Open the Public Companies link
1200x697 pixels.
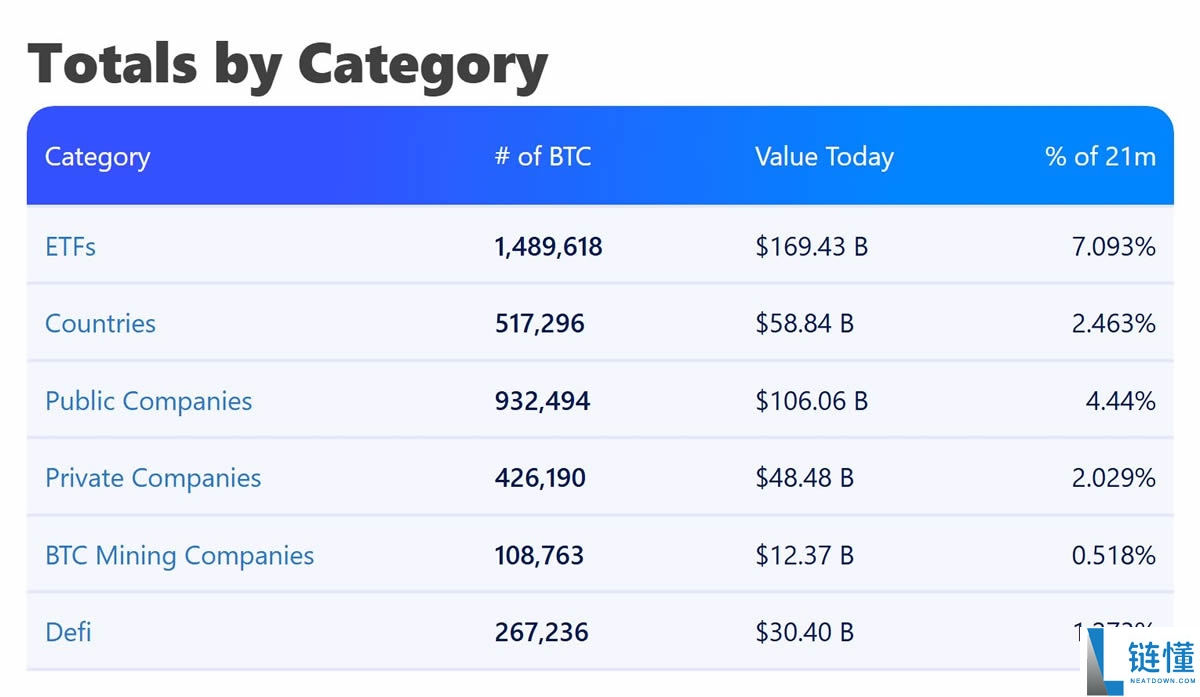(148, 401)
